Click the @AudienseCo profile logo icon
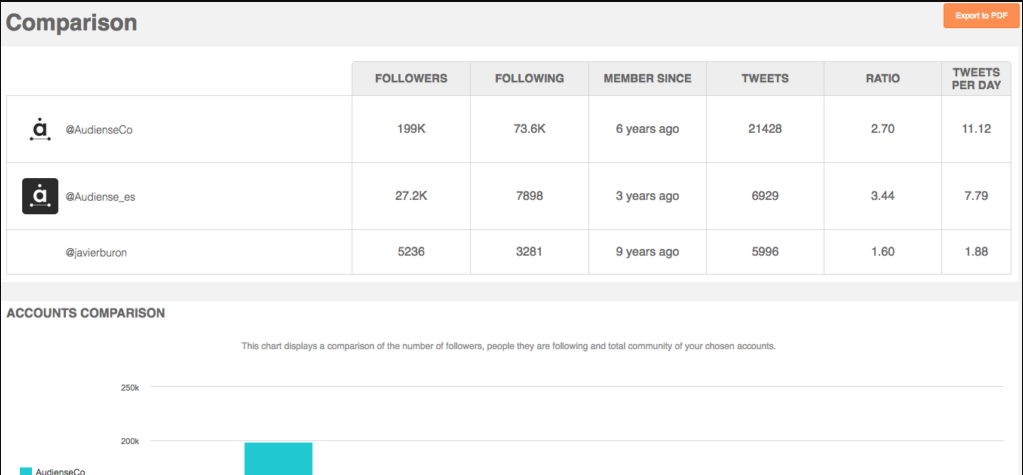The width and height of the screenshot is (1023, 475). point(40,129)
